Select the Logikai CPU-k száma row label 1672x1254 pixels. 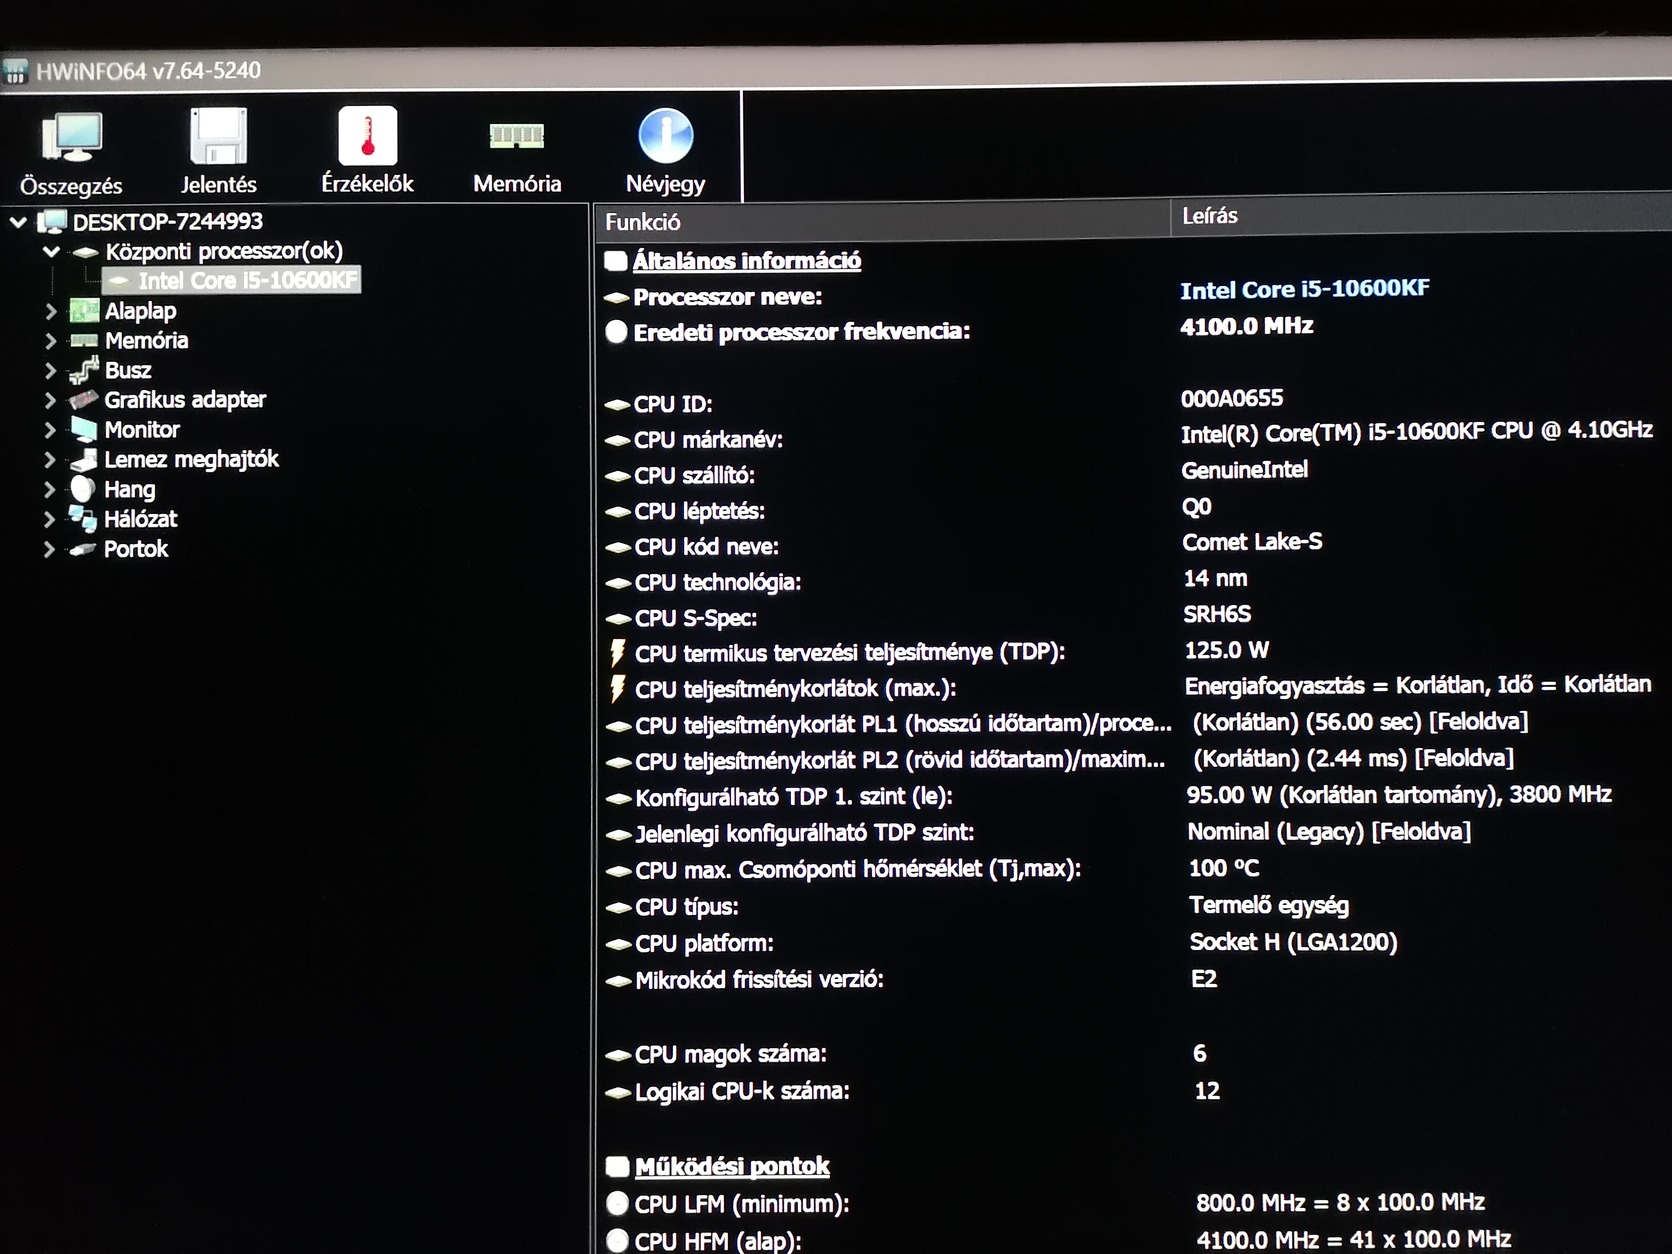pos(742,1091)
